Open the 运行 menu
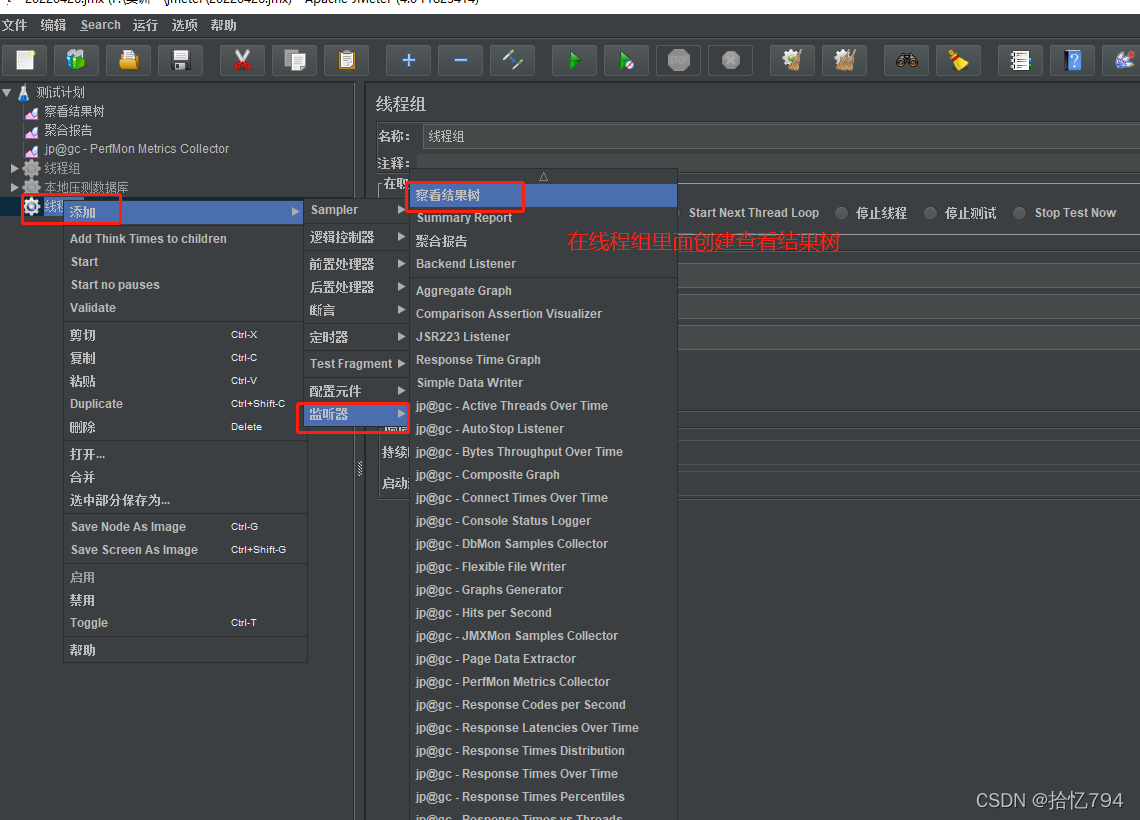The image size is (1140, 820). (145, 25)
